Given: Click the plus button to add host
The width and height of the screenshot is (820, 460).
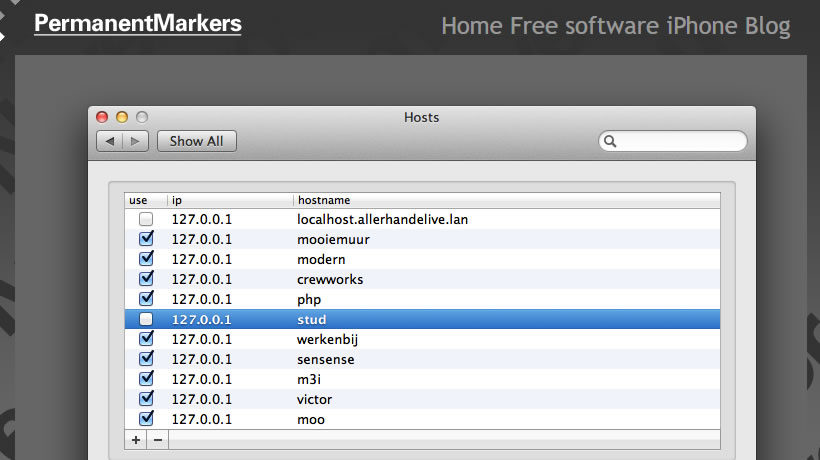Looking at the screenshot, I should coord(135,440).
